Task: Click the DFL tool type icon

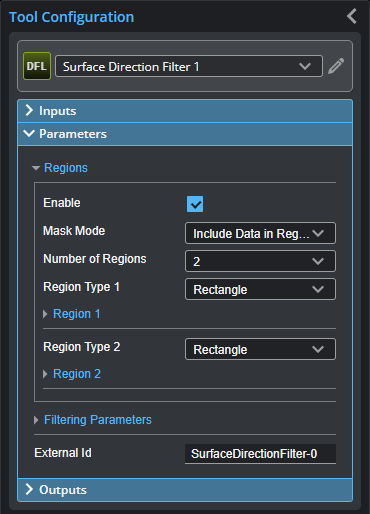Action: [37, 66]
